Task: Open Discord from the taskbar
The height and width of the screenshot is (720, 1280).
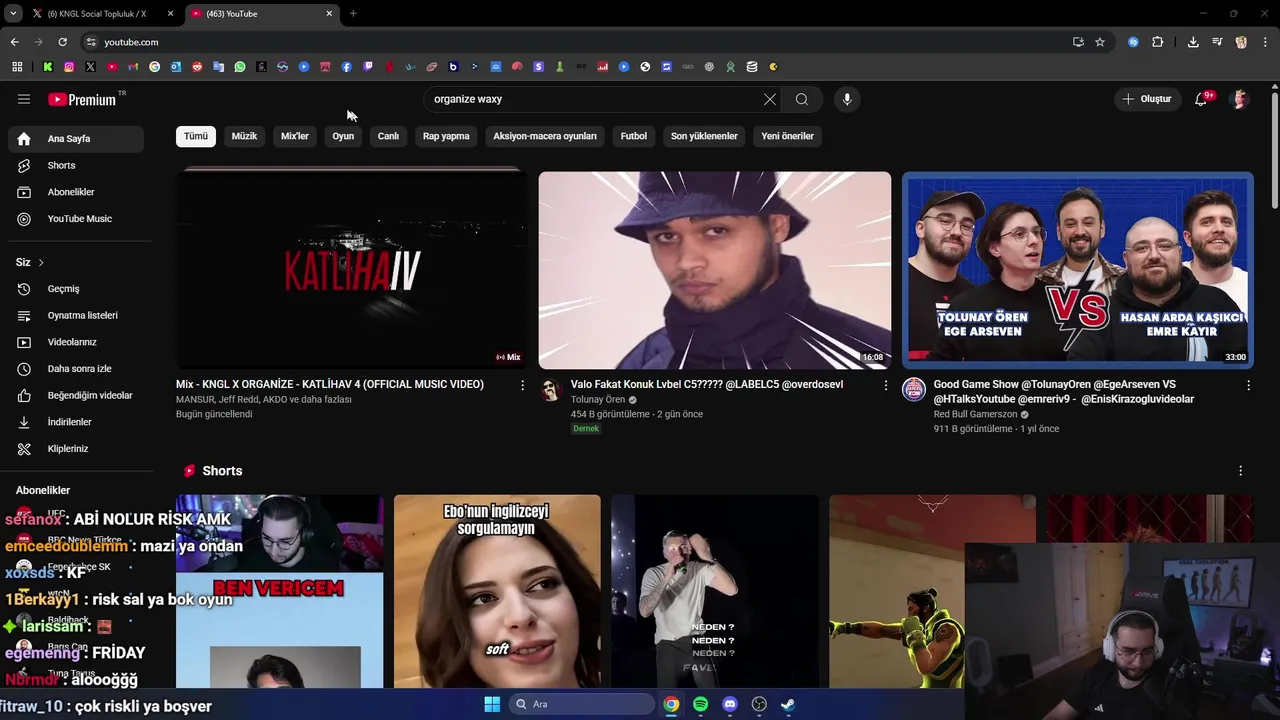Action: click(x=730, y=704)
